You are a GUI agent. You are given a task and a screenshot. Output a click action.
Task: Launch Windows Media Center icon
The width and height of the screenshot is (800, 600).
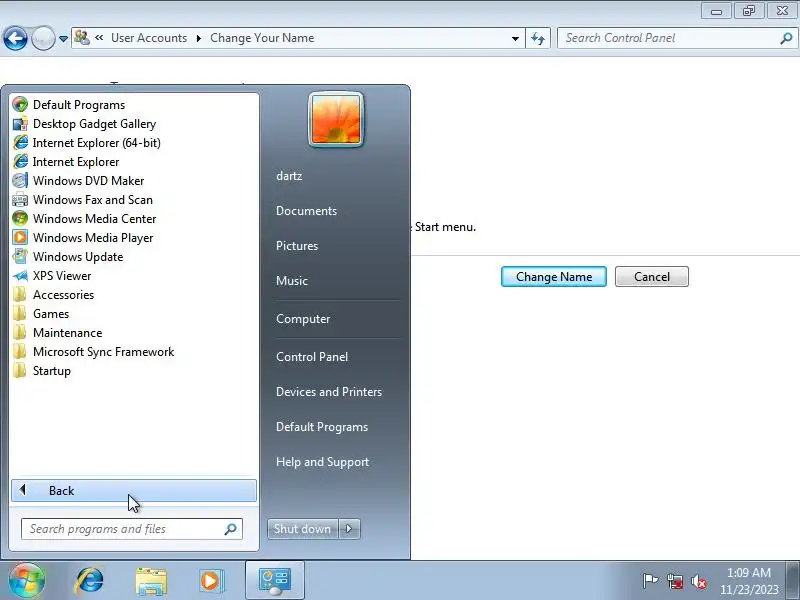pyautogui.click(x=20, y=219)
